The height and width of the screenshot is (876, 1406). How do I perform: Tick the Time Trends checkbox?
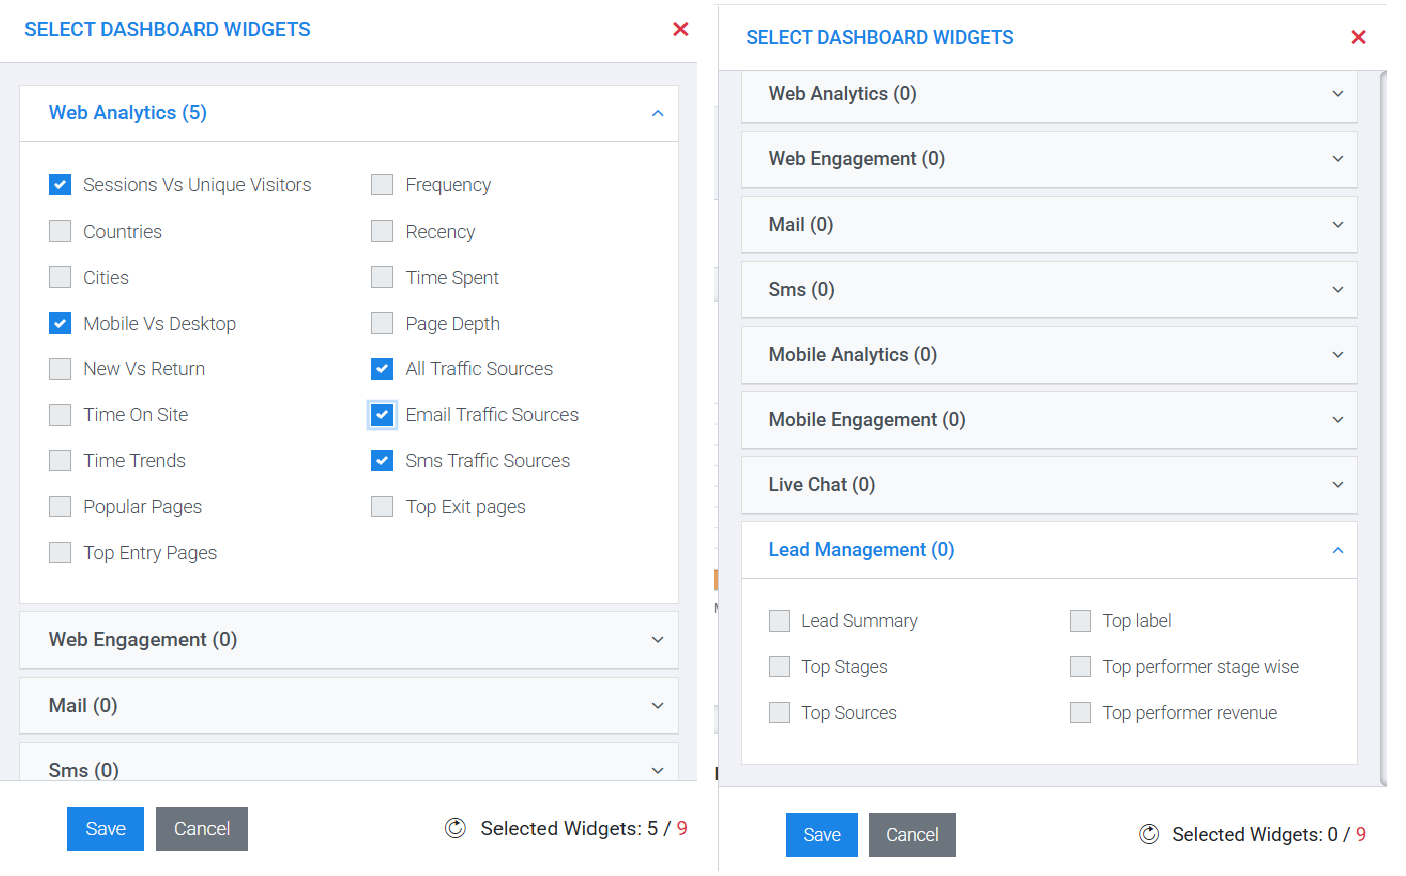tap(60, 460)
